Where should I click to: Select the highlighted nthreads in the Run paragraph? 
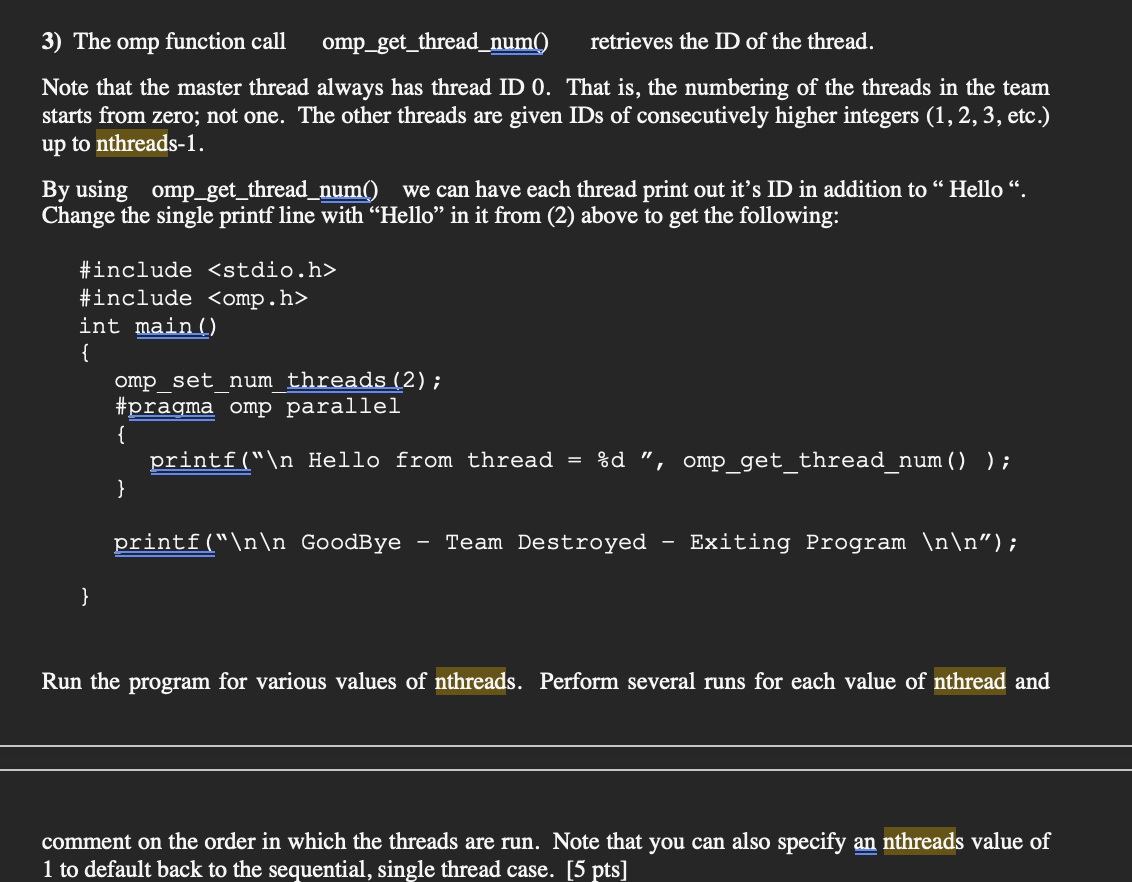(470, 681)
